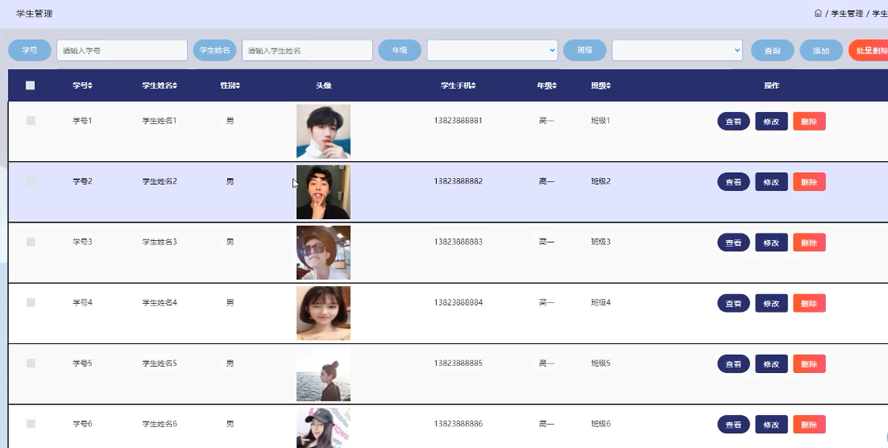Open the 年级 dropdown filter

[x=492, y=50]
